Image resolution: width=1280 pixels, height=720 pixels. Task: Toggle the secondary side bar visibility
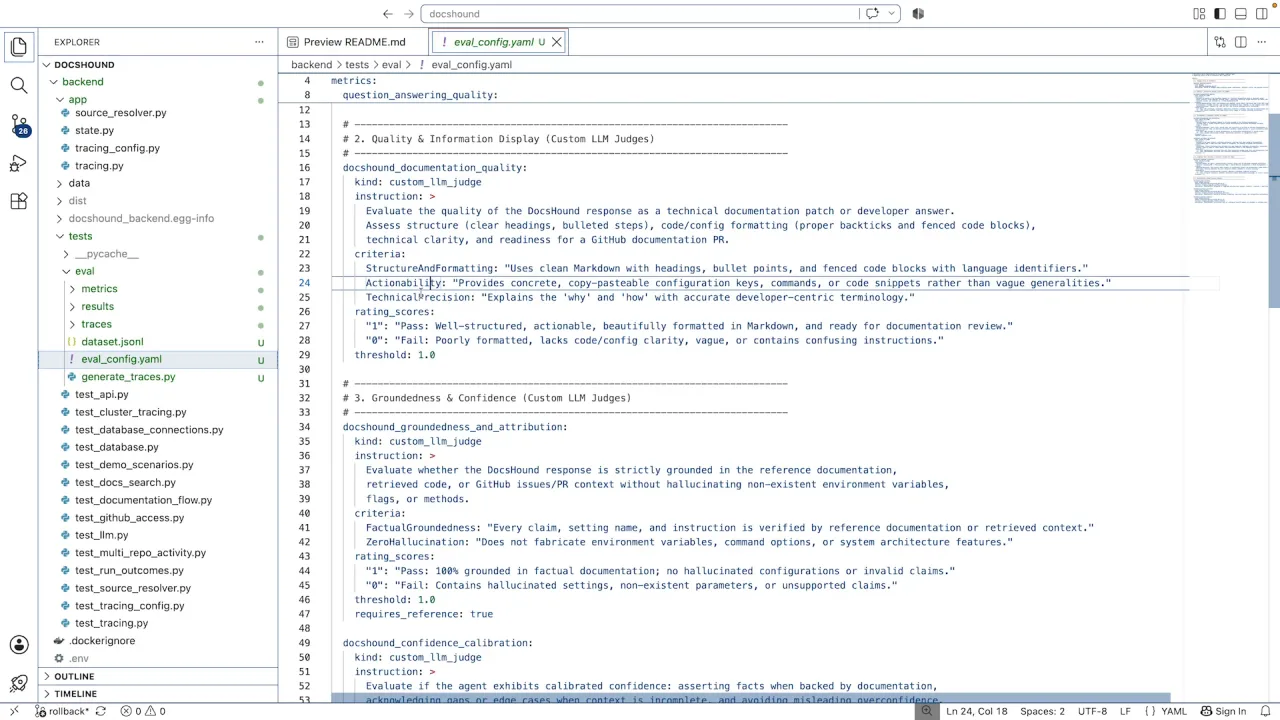pyautogui.click(x=1262, y=14)
